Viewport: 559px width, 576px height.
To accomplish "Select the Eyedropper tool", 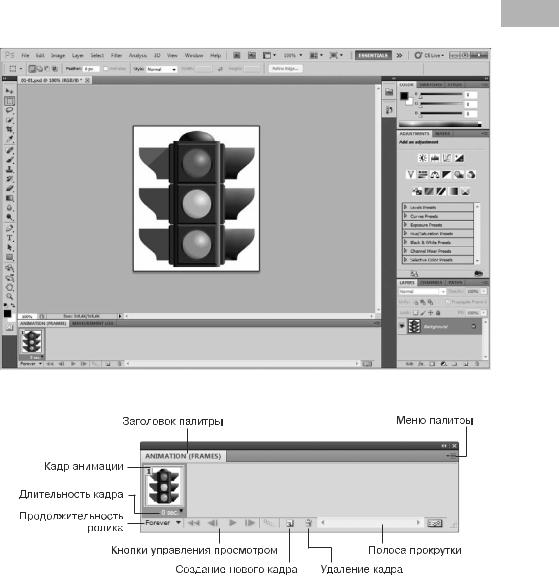I will tap(9, 139).
